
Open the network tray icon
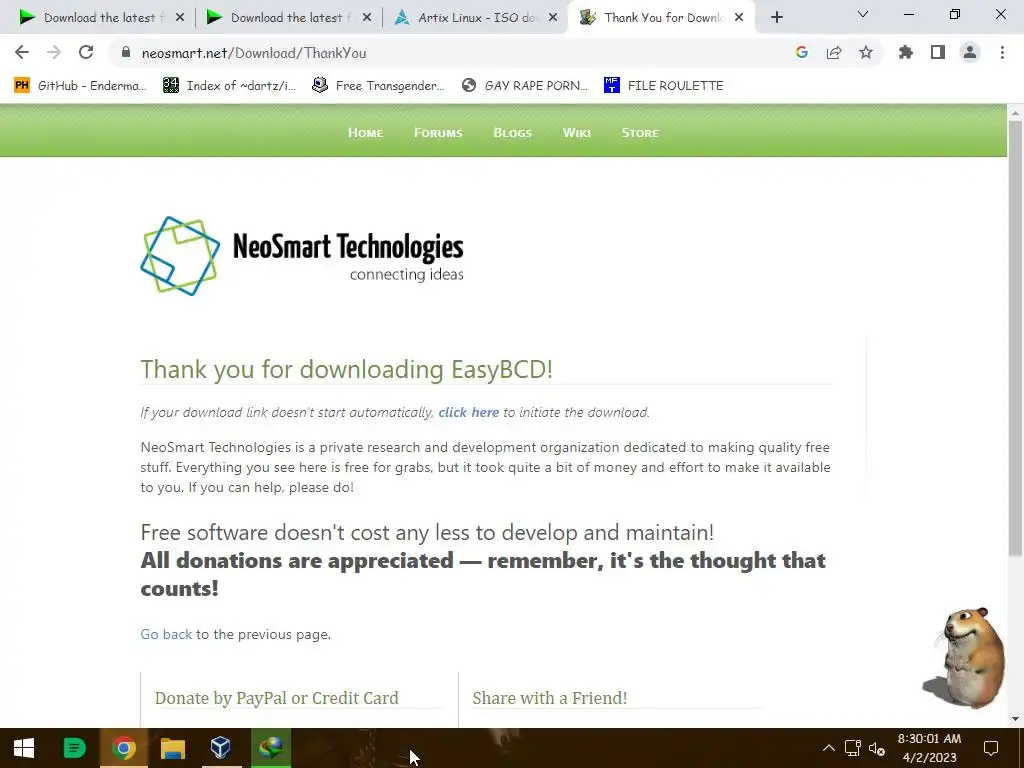click(x=852, y=748)
